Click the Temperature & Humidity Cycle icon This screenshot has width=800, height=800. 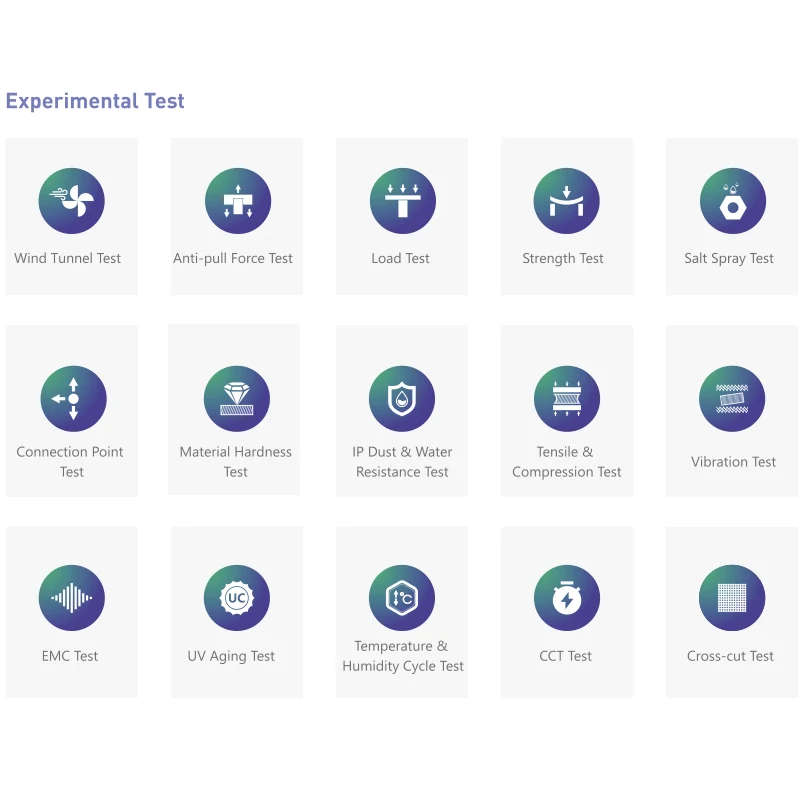[x=402, y=598]
